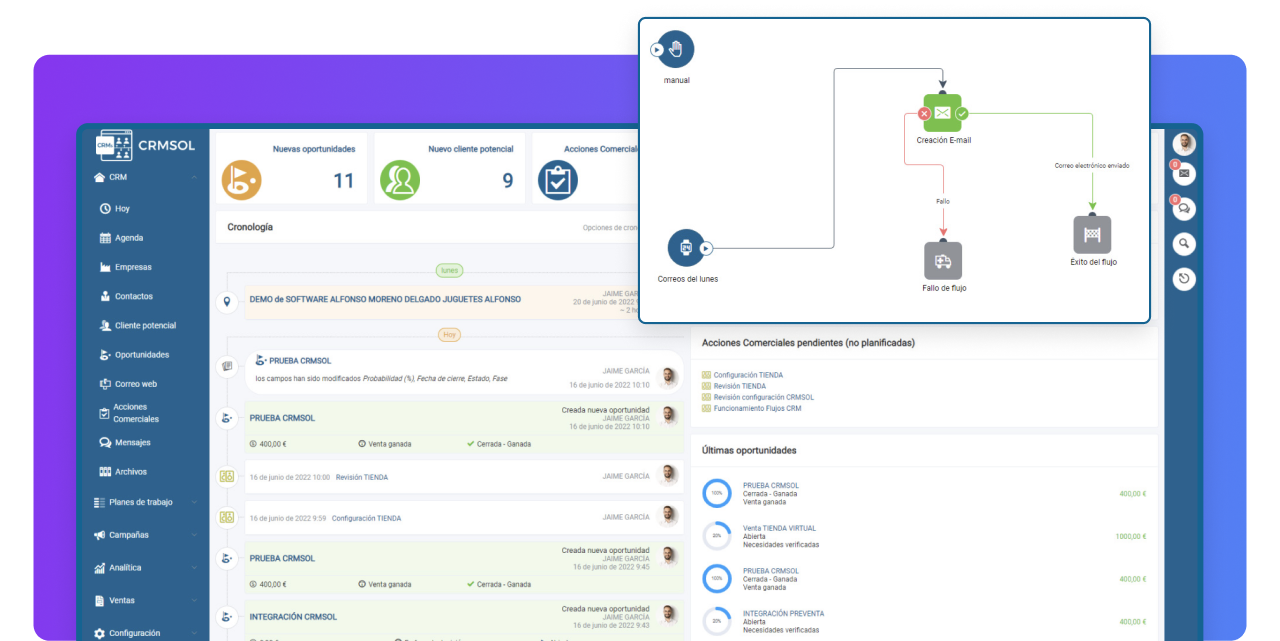Click the CRMSOL logo in the sidebar

click(145, 146)
